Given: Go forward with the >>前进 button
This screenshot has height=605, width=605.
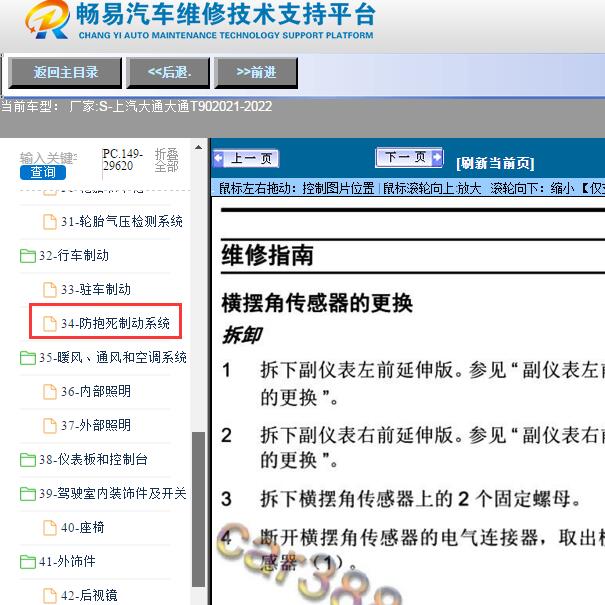Looking at the screenshot, I should [256, 73].
